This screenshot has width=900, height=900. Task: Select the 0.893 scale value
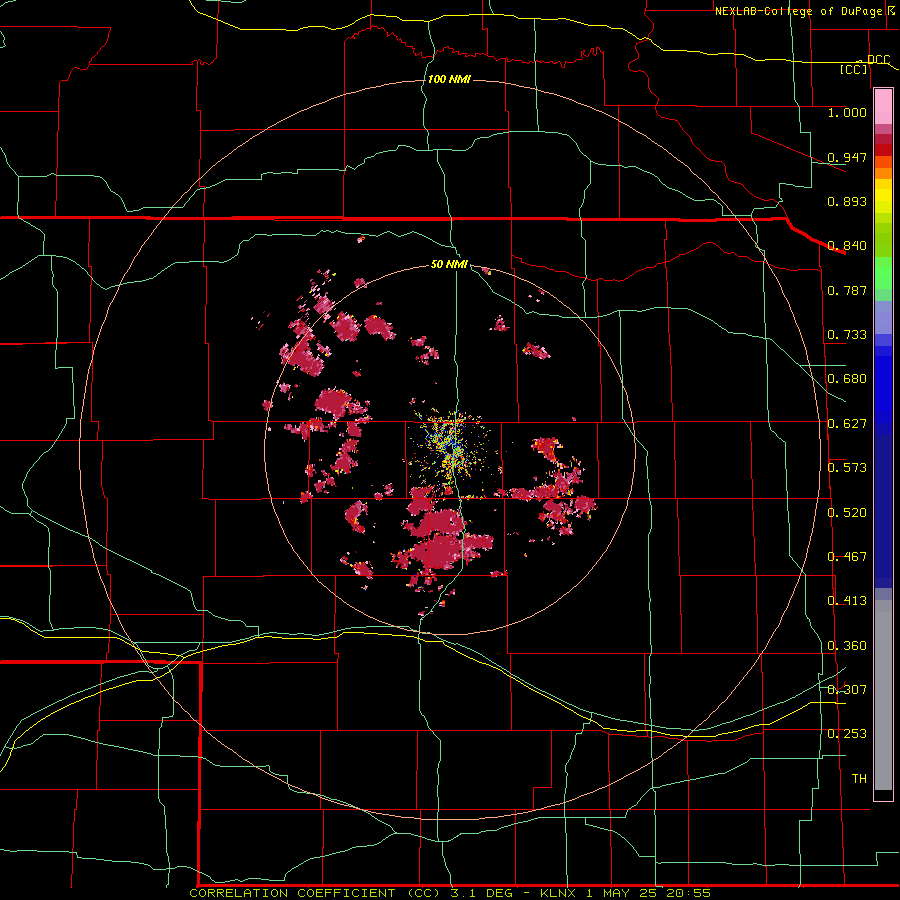click(x=847, y=201)
